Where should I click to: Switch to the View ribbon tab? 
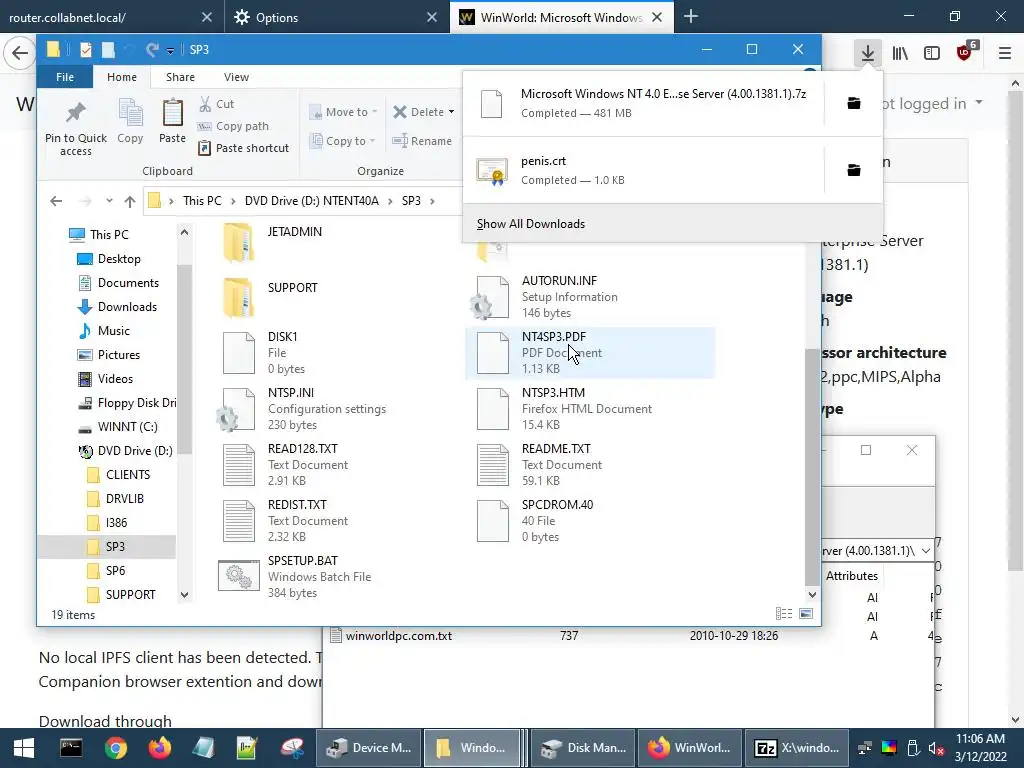236,77
